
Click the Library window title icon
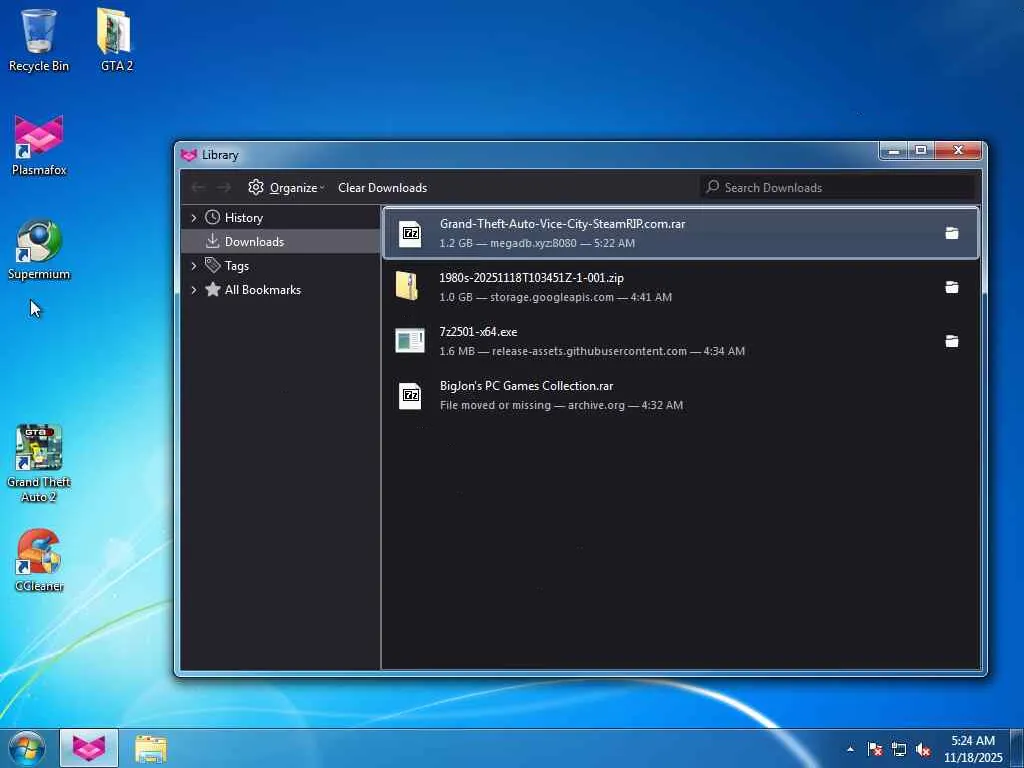[x=189, y=155]
